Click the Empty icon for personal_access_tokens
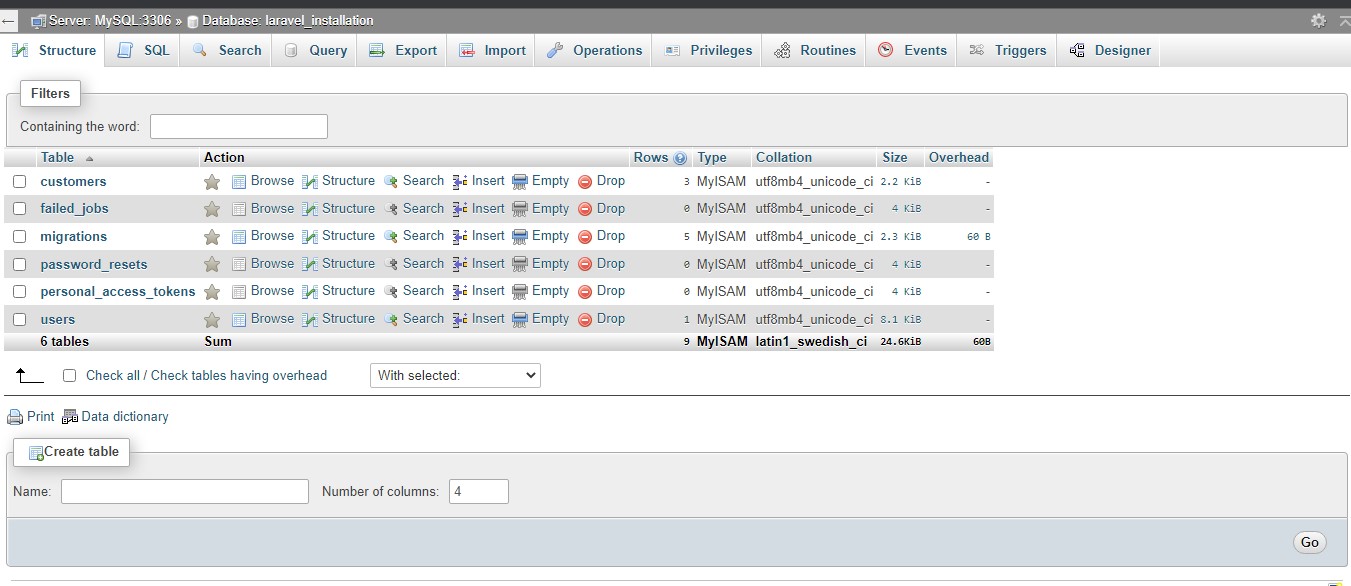This screenshot has height=586, width=1351. point(520,292)
